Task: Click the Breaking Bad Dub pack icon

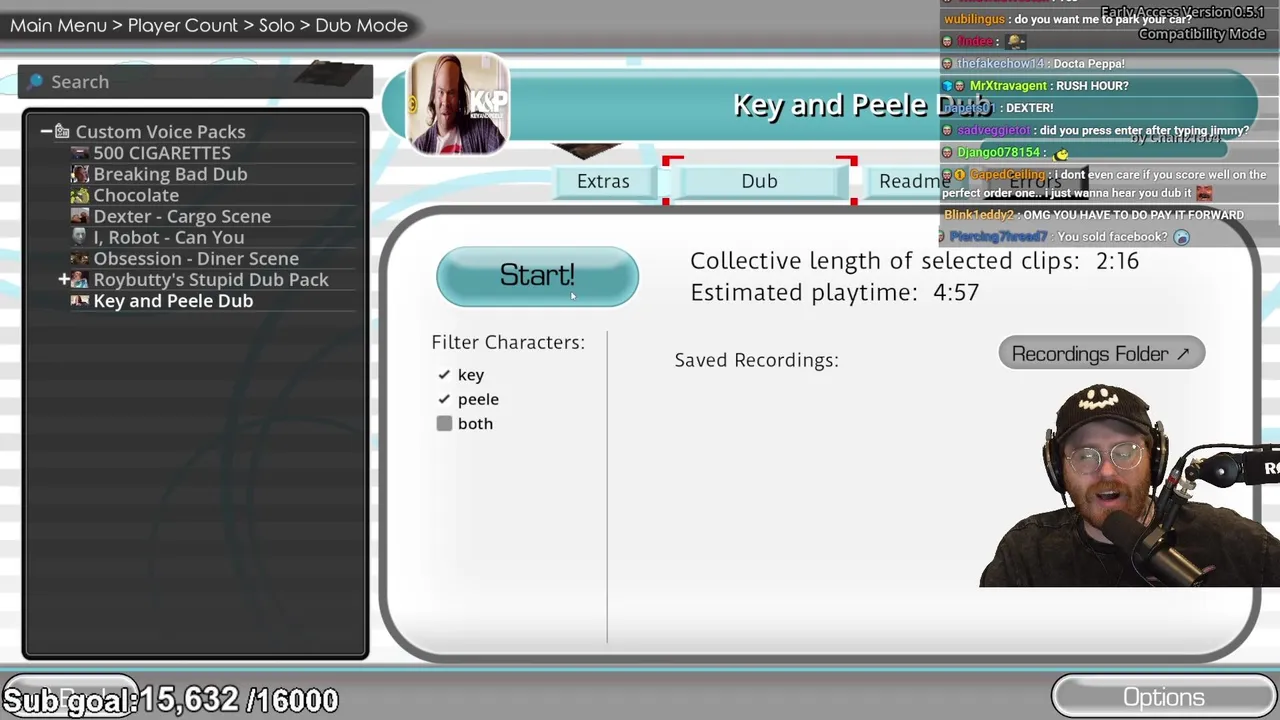Action: tap(80, 174)
